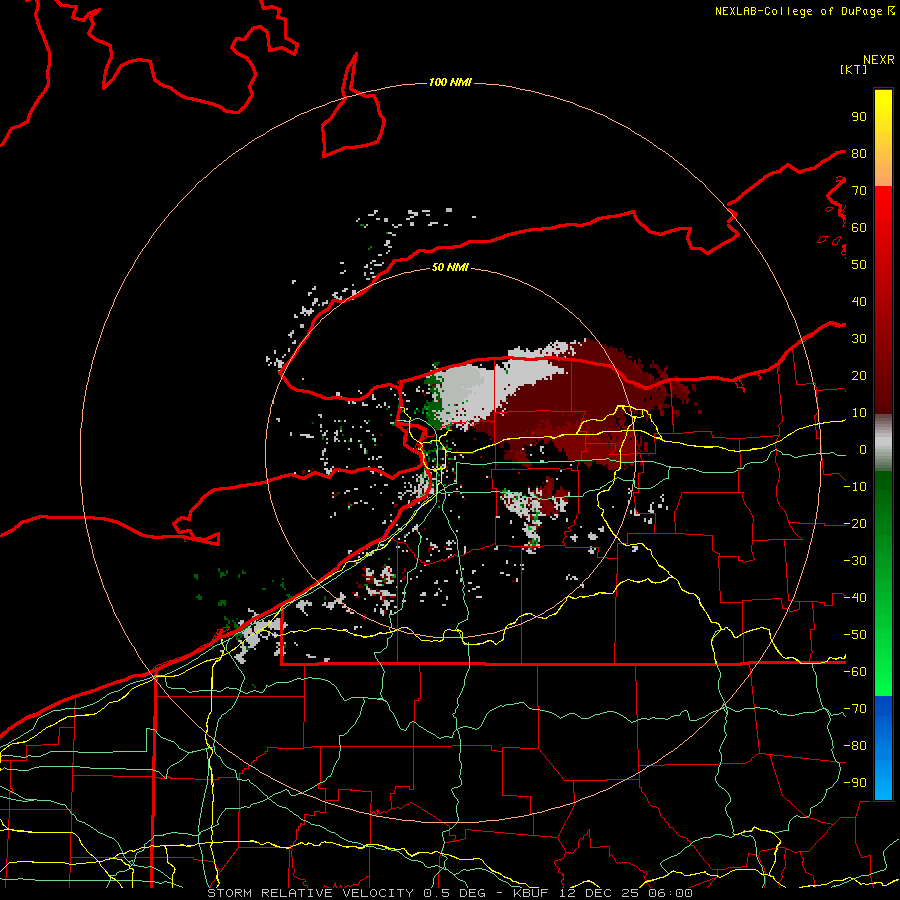The height and width of the screenshot is (900, 900).
Task: Click the 50 NMI range ring label
Action: [450, 267]
